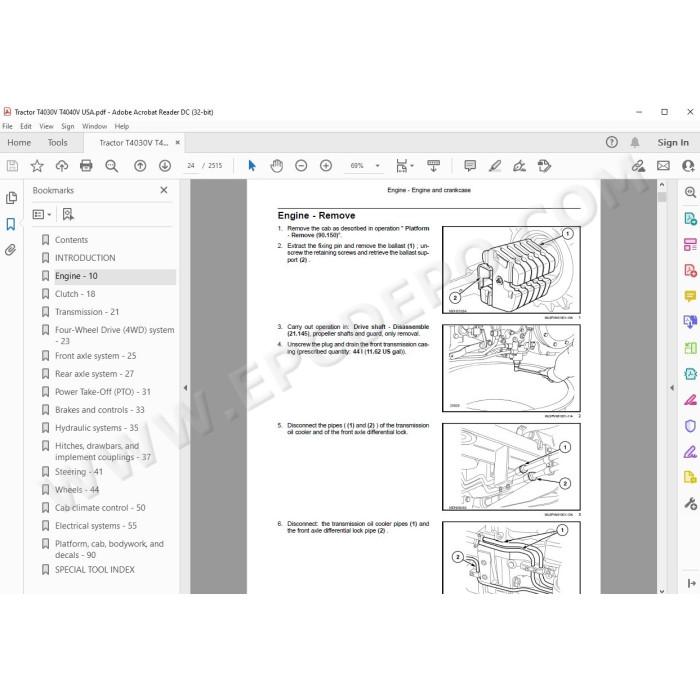Add a sticky note comment

[x=470, y=166]
